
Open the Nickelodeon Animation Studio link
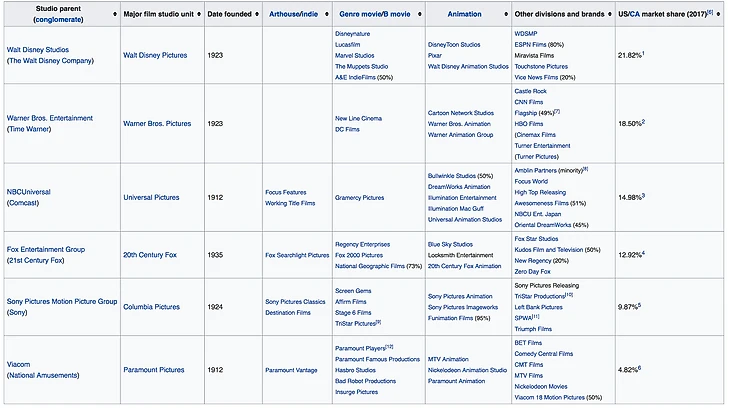[467, 370]
